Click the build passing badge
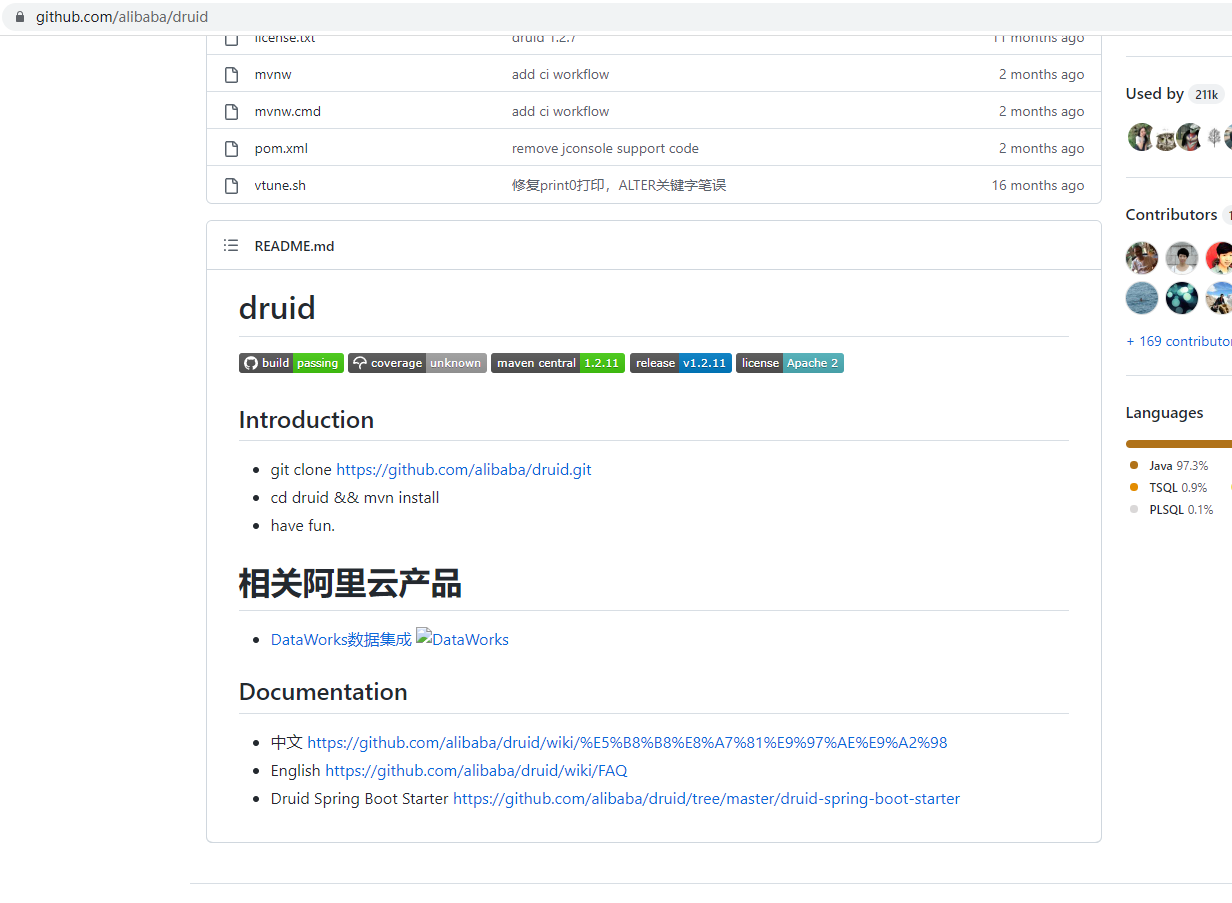This screenshot has height=903, width=1232. coord(291,363)
